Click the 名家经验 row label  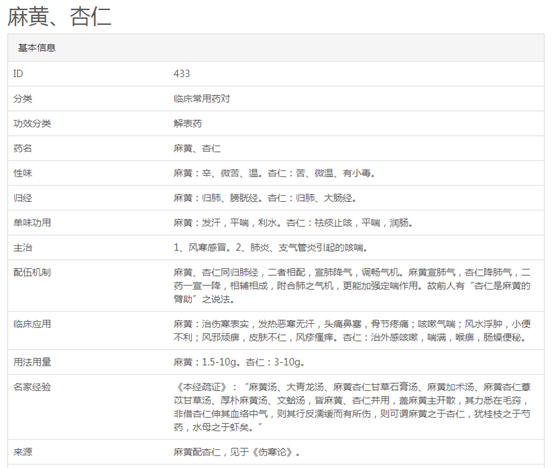coord(32,387)
